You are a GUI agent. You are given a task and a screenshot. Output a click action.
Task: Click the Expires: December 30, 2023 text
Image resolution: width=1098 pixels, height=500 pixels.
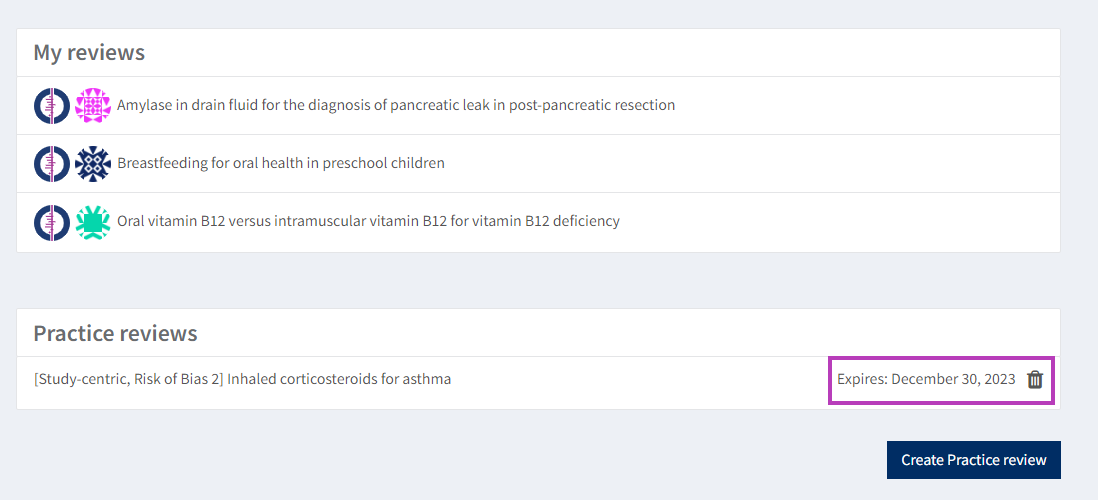(x=926, y=380)
